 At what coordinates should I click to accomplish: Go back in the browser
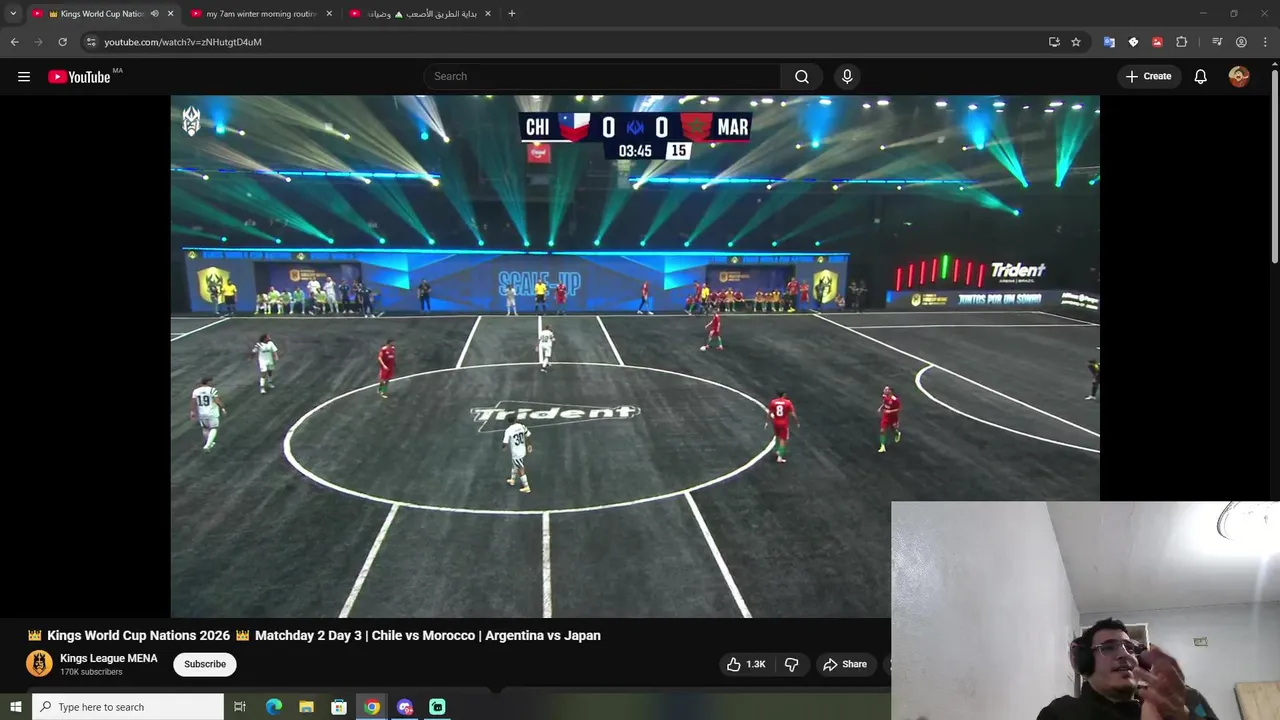[14, 42]
